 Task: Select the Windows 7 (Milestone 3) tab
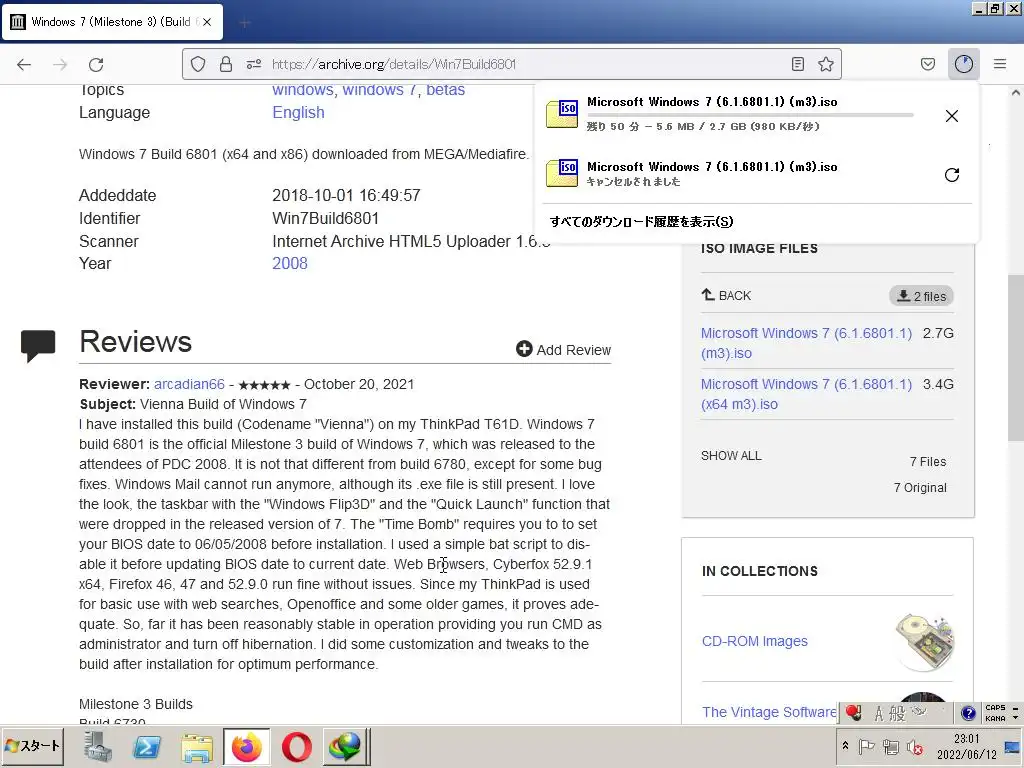[112, 22]
